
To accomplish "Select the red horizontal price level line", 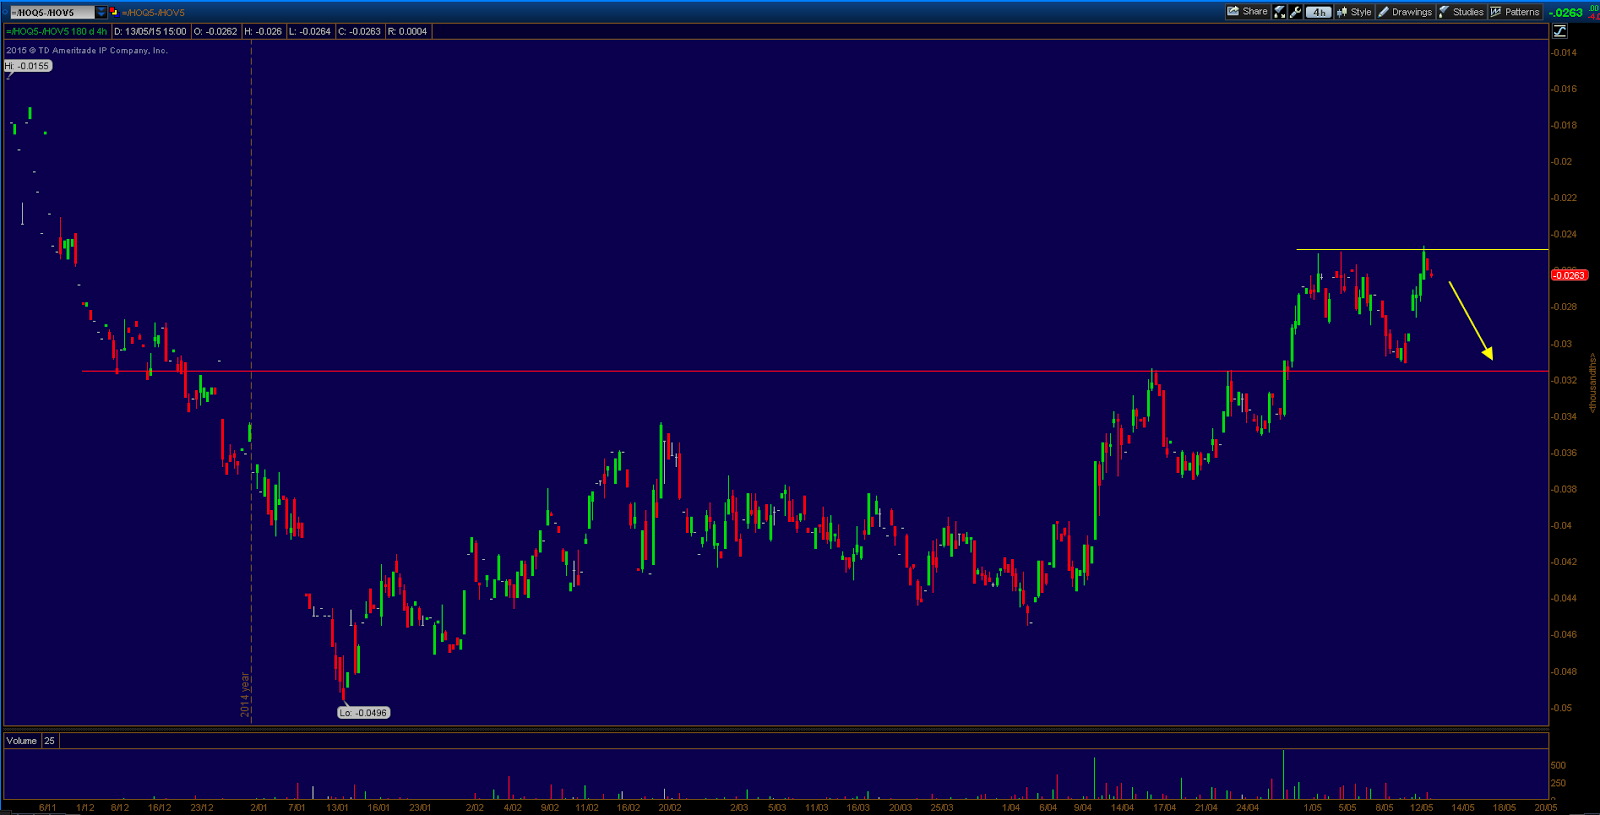I will (815, 372).
